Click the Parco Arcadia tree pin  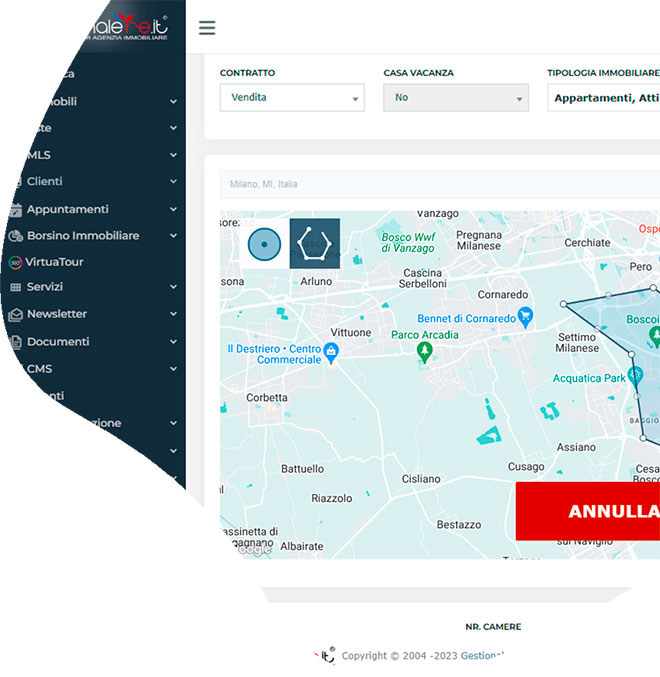425,352
